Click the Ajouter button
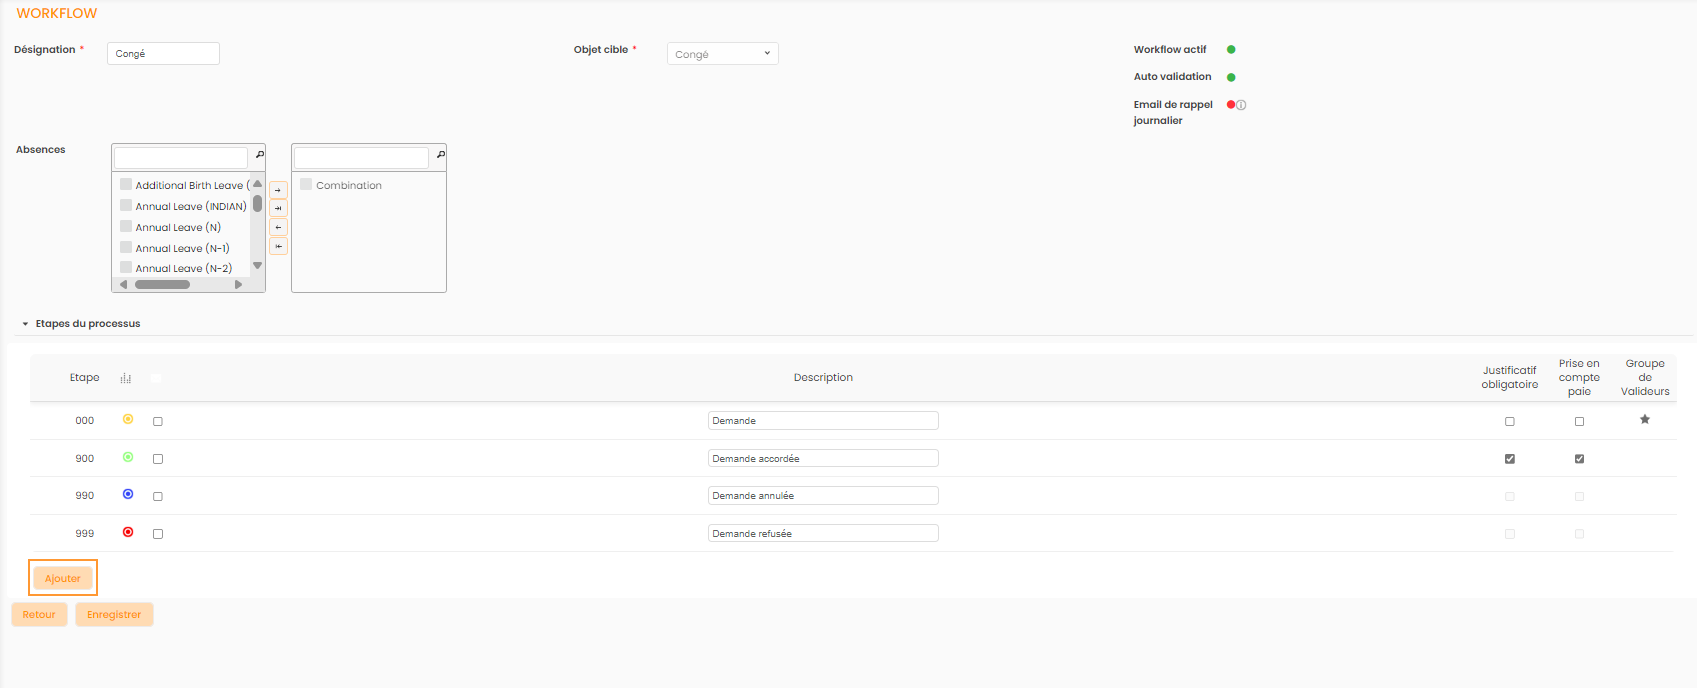 click(62, 578)
